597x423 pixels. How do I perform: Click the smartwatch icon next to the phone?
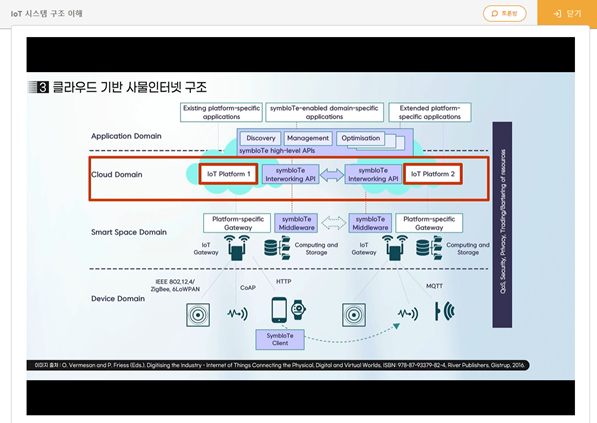[x=298, y=310]
